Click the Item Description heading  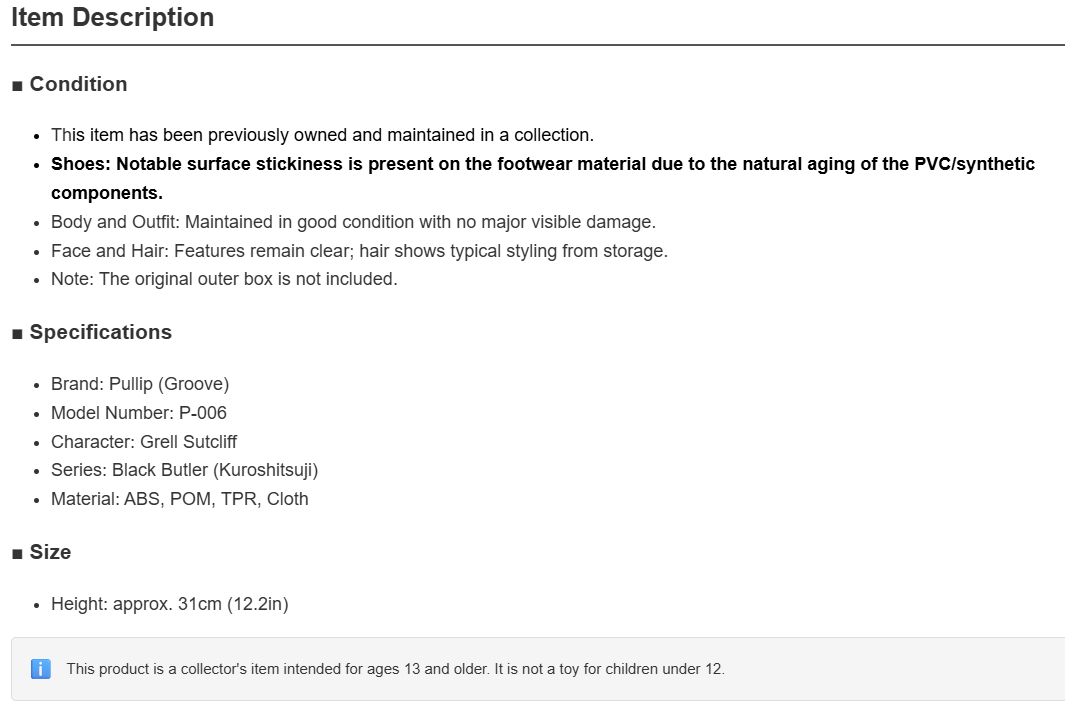pyautogui.click(x=113, y=17)
